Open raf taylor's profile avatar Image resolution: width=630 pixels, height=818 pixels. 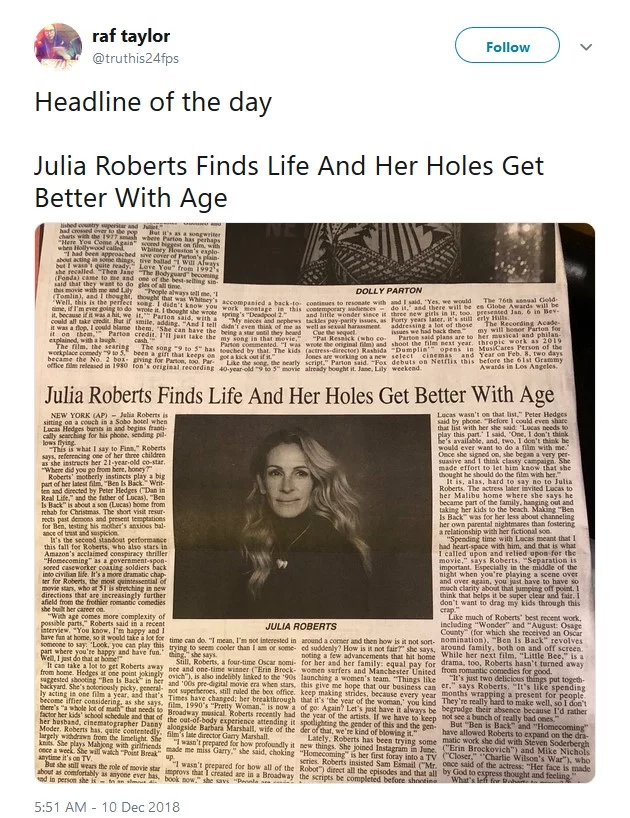pos(58,46)
